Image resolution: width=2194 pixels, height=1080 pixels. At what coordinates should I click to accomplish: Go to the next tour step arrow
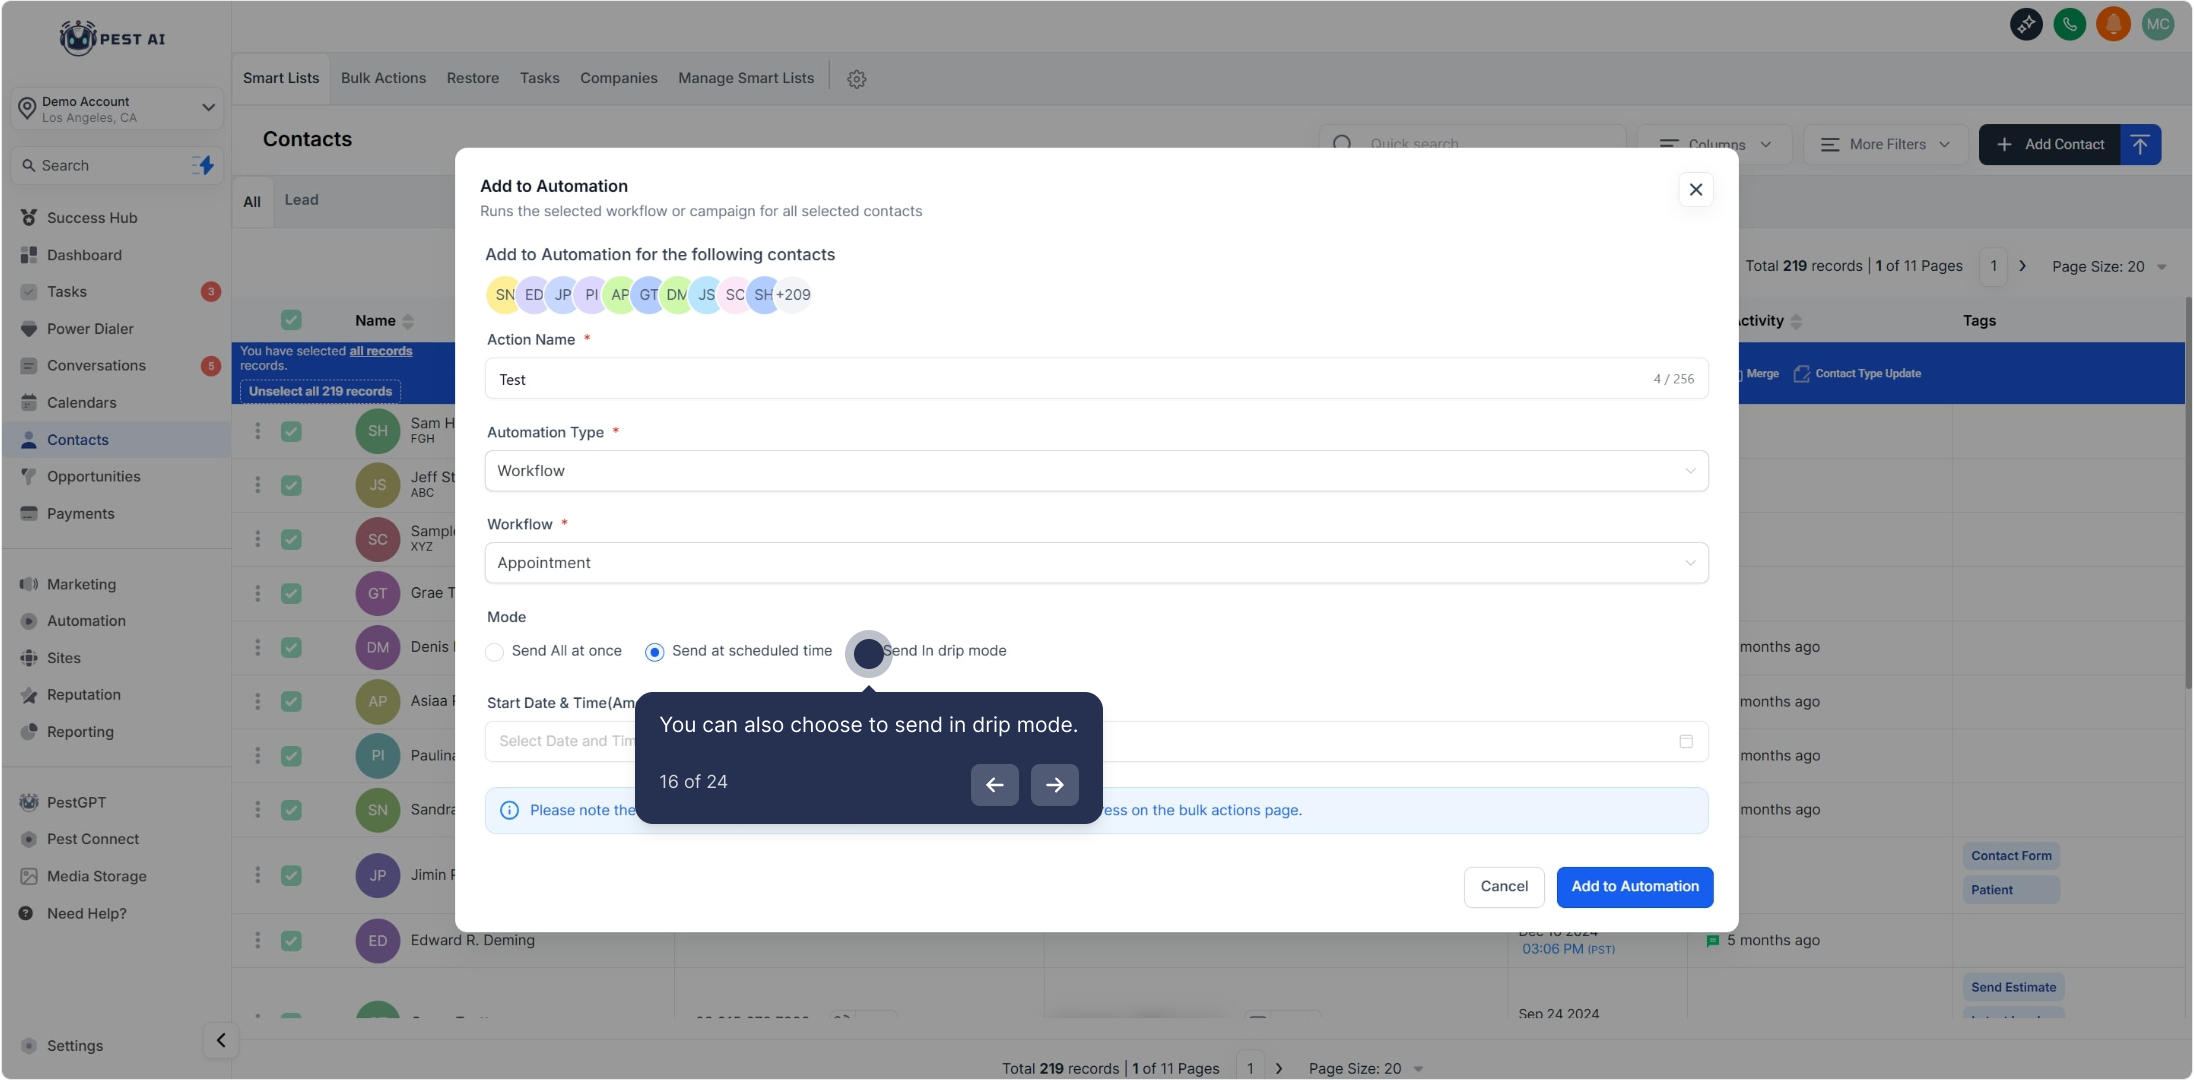tap(1054, 785)
